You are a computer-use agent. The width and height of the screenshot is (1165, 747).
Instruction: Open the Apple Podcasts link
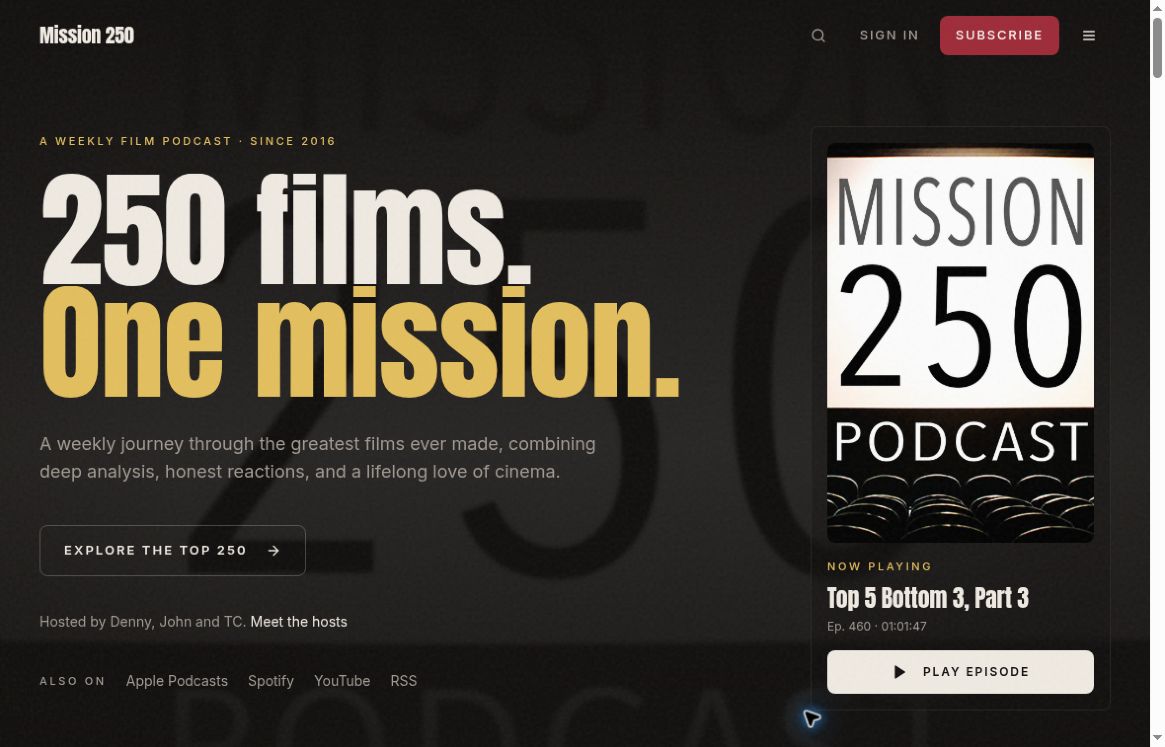point(177,682)
